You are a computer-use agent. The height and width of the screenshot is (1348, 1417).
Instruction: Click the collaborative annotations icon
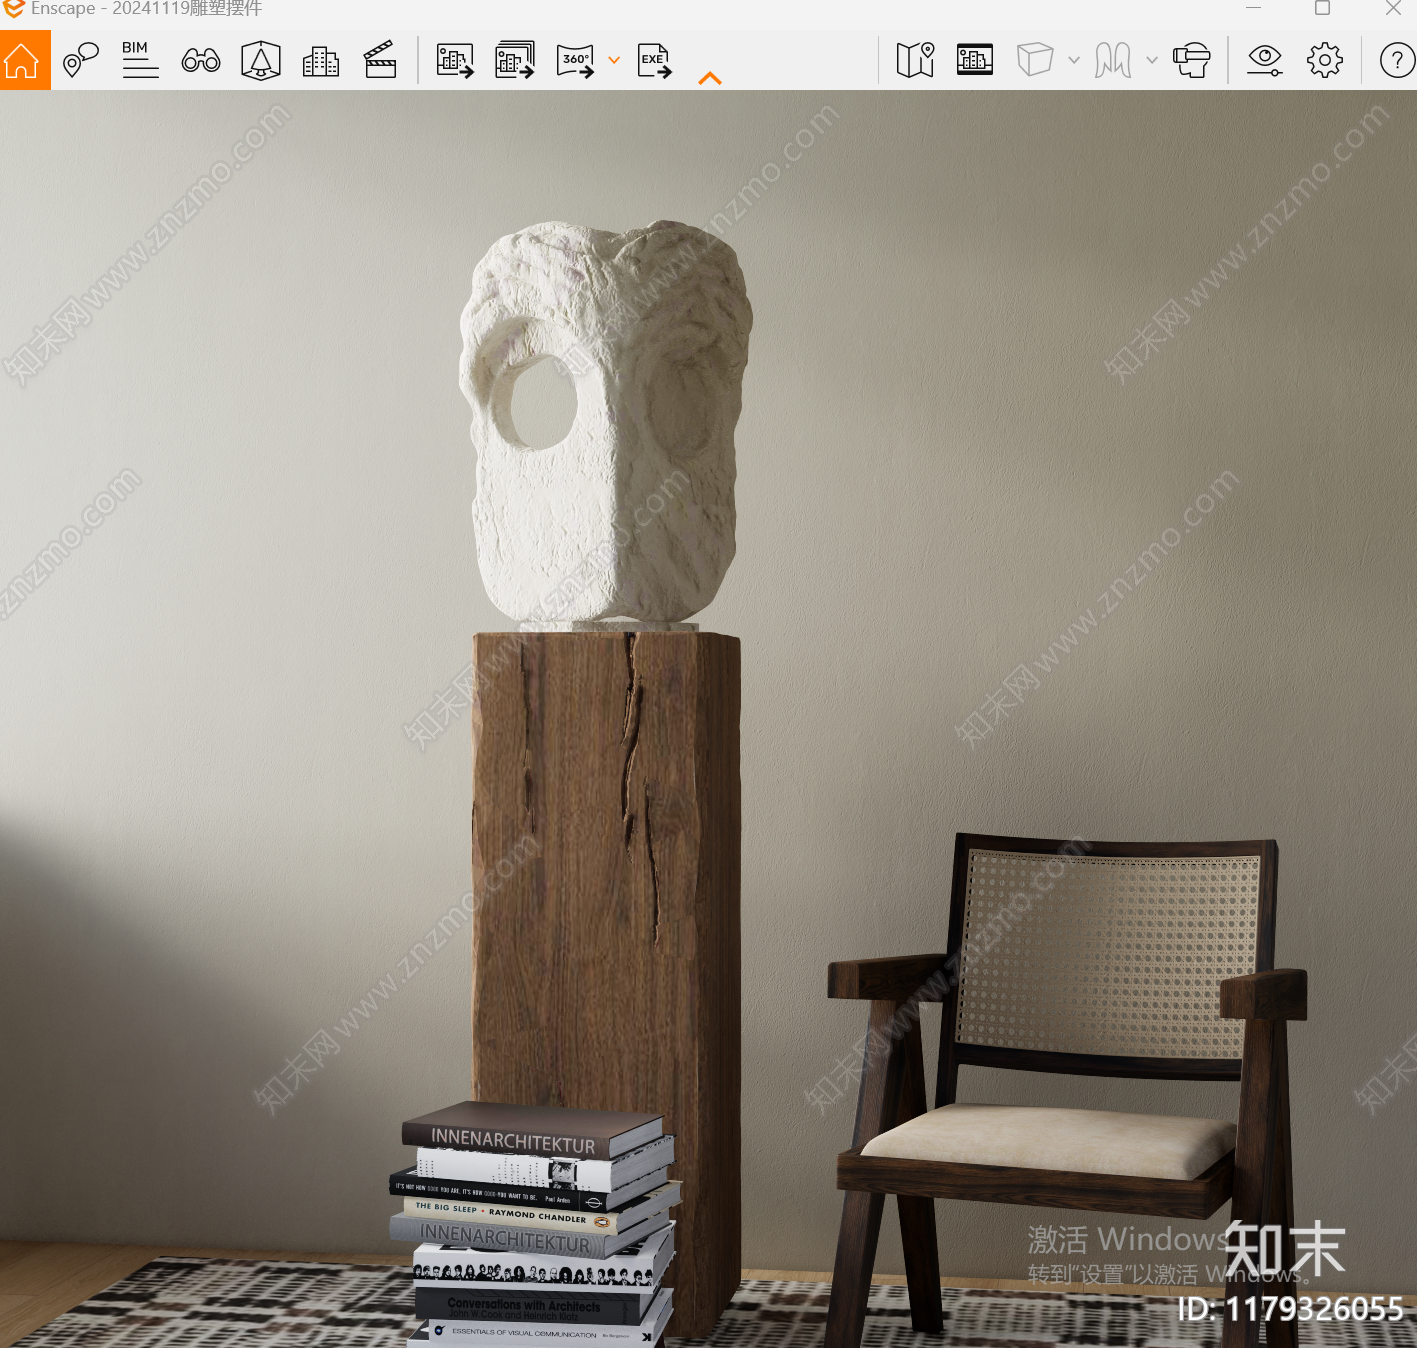click(x=1113, y=60)
